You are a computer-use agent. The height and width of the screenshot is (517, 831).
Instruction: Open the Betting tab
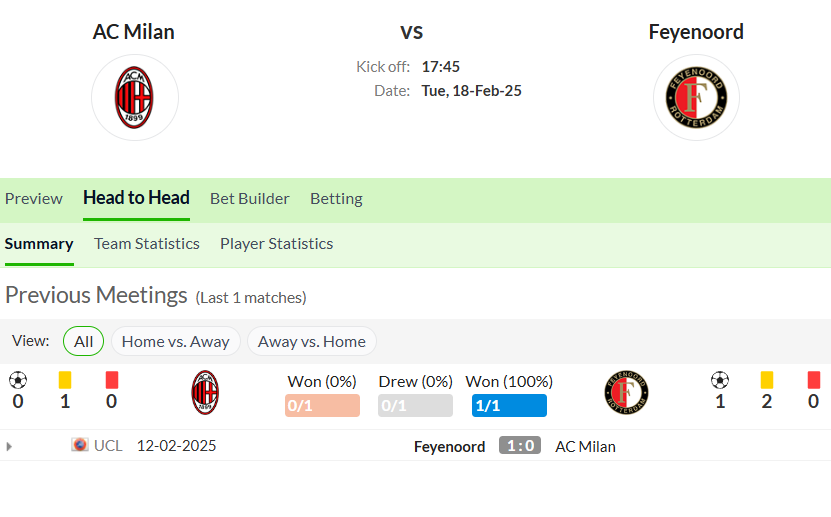pos(336,199)
